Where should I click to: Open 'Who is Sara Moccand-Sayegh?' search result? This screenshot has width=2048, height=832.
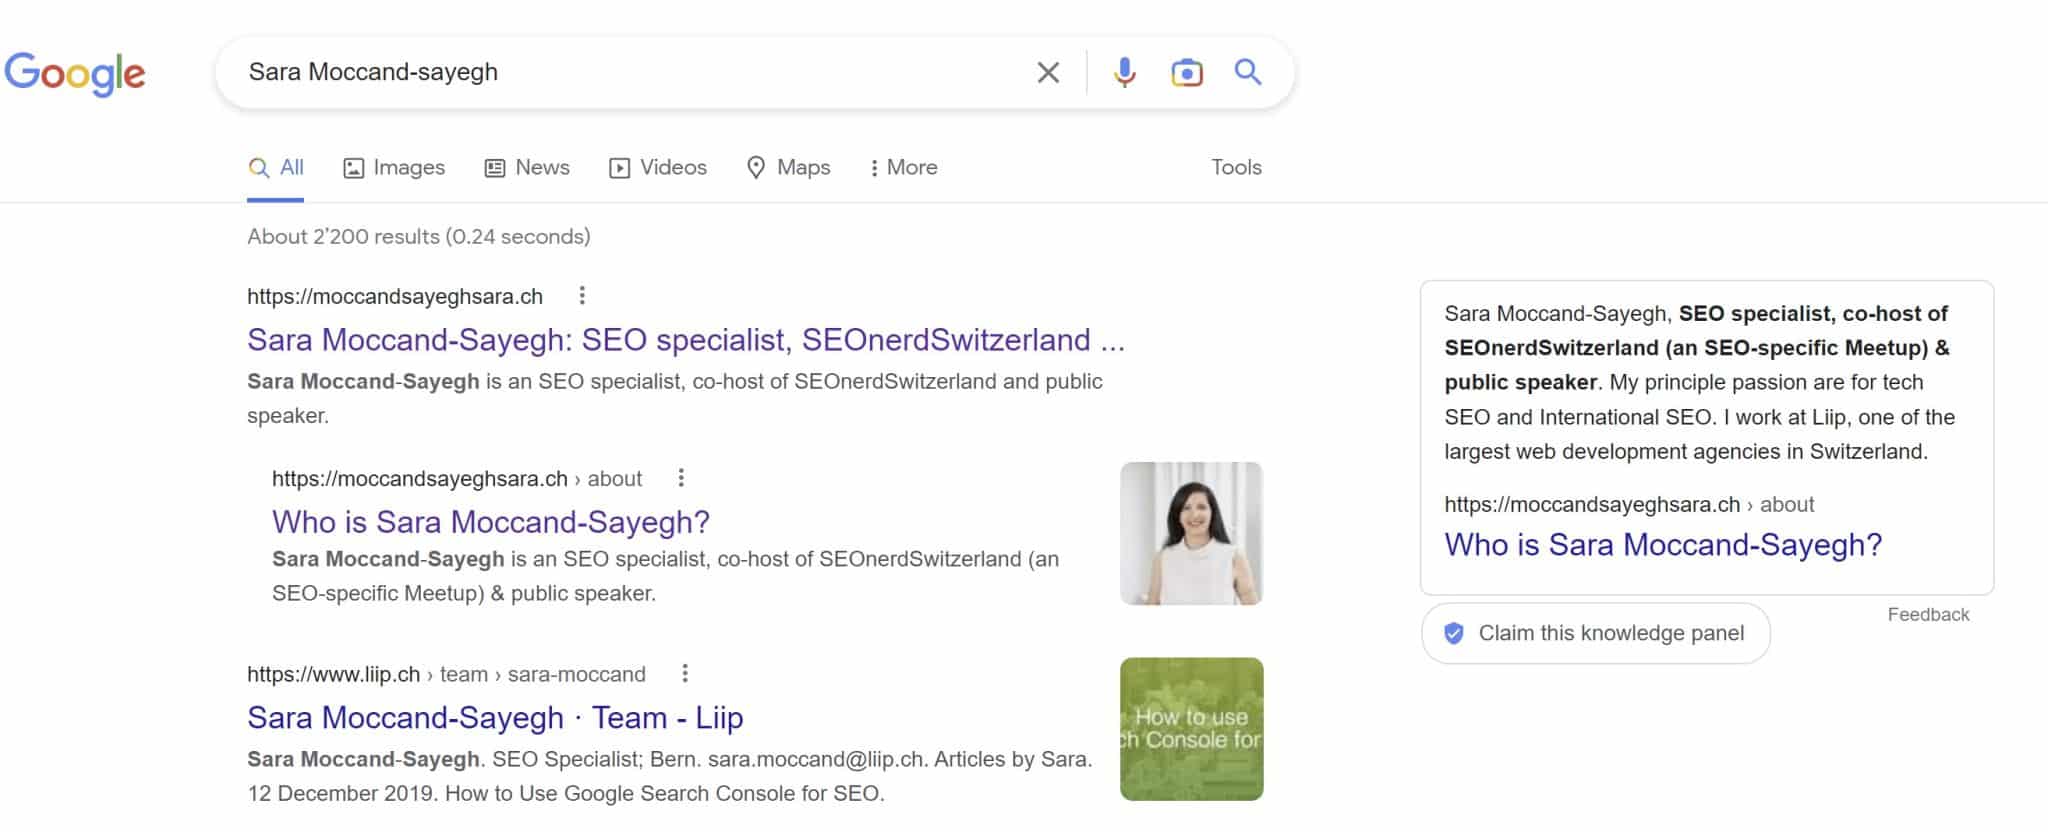pyautogui.click(x=491, y=521)
